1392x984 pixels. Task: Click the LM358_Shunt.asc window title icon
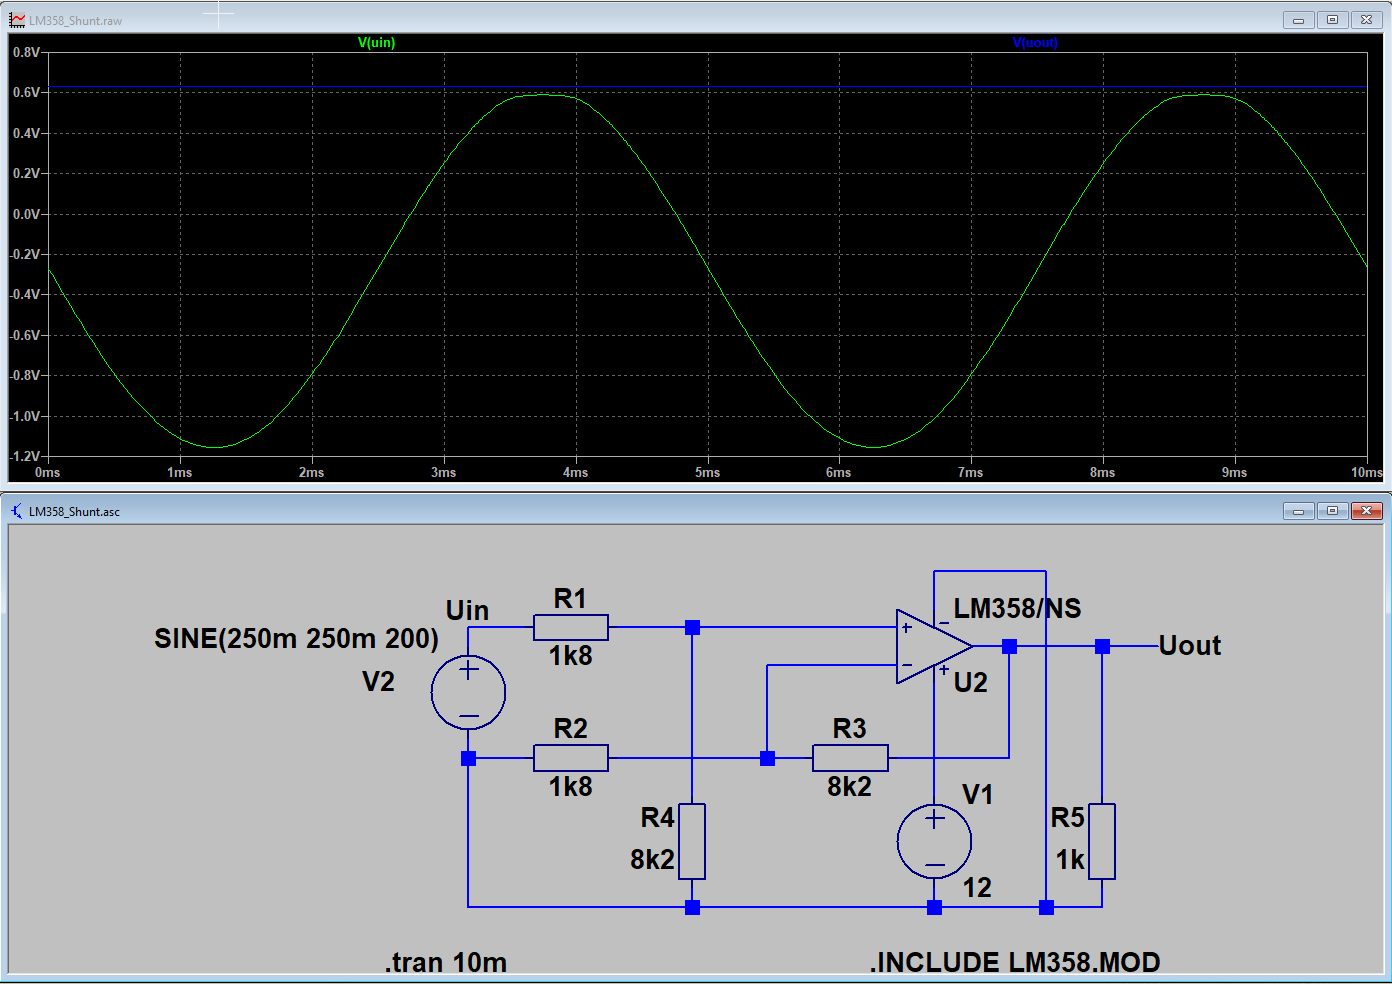click(17, 511)
